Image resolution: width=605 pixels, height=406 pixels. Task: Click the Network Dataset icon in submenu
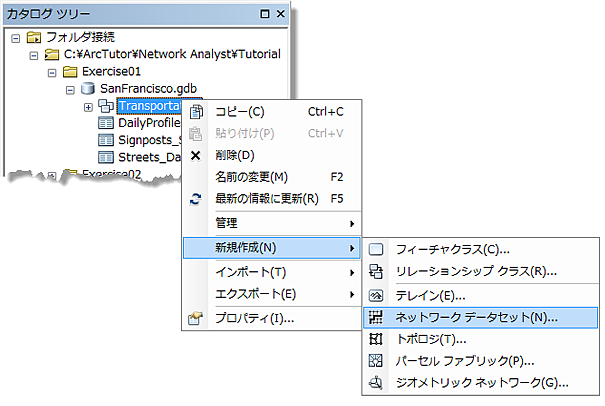pos(376,318)
